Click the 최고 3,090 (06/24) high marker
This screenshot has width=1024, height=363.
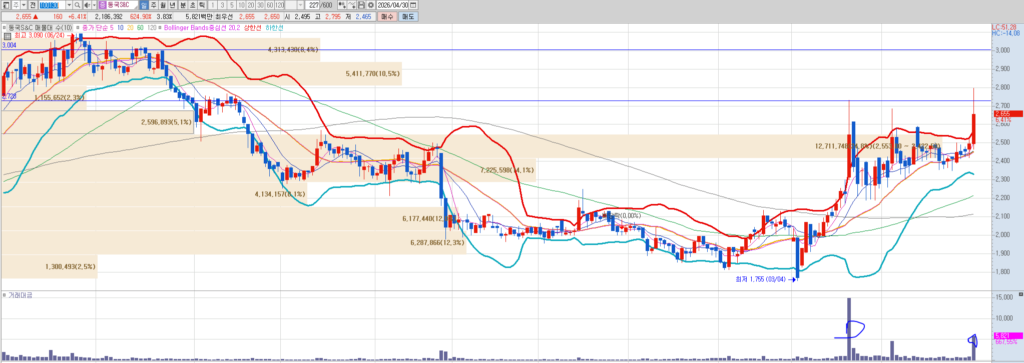coord(39,36)
